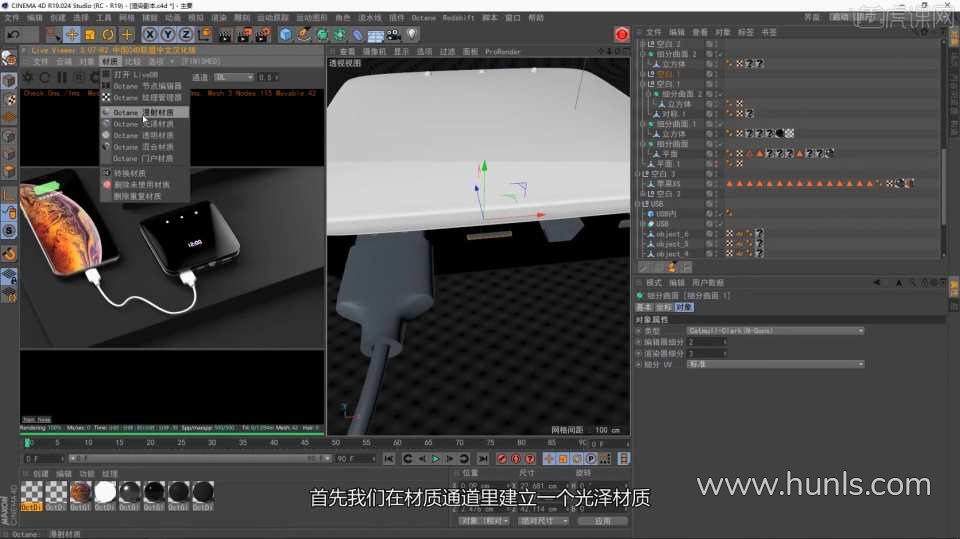The height and width of the screenshot is (539, 960).
Task: Click the light bulb icon in toolbar
Action: 411,35
